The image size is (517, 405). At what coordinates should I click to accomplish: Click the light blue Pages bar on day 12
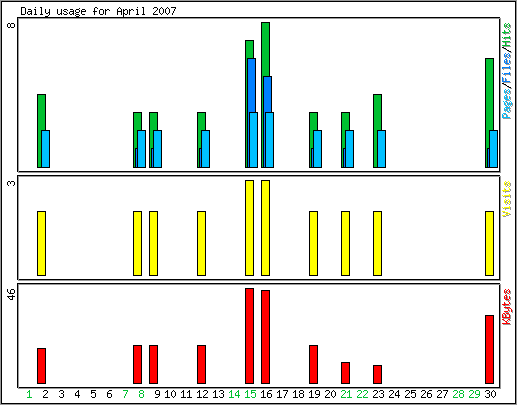(x=206, y=149)
